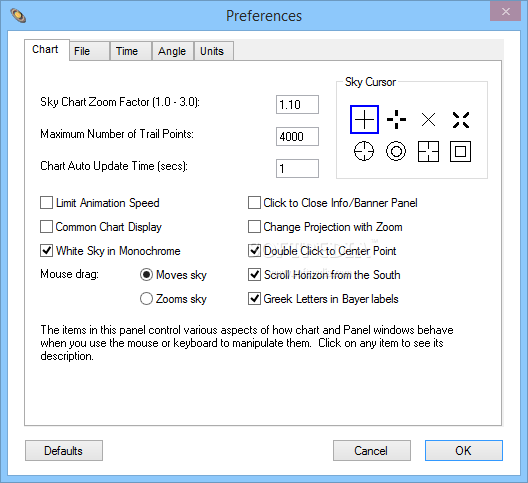Click the Cancel button
528x483 pixels.
tap(372, 451)
